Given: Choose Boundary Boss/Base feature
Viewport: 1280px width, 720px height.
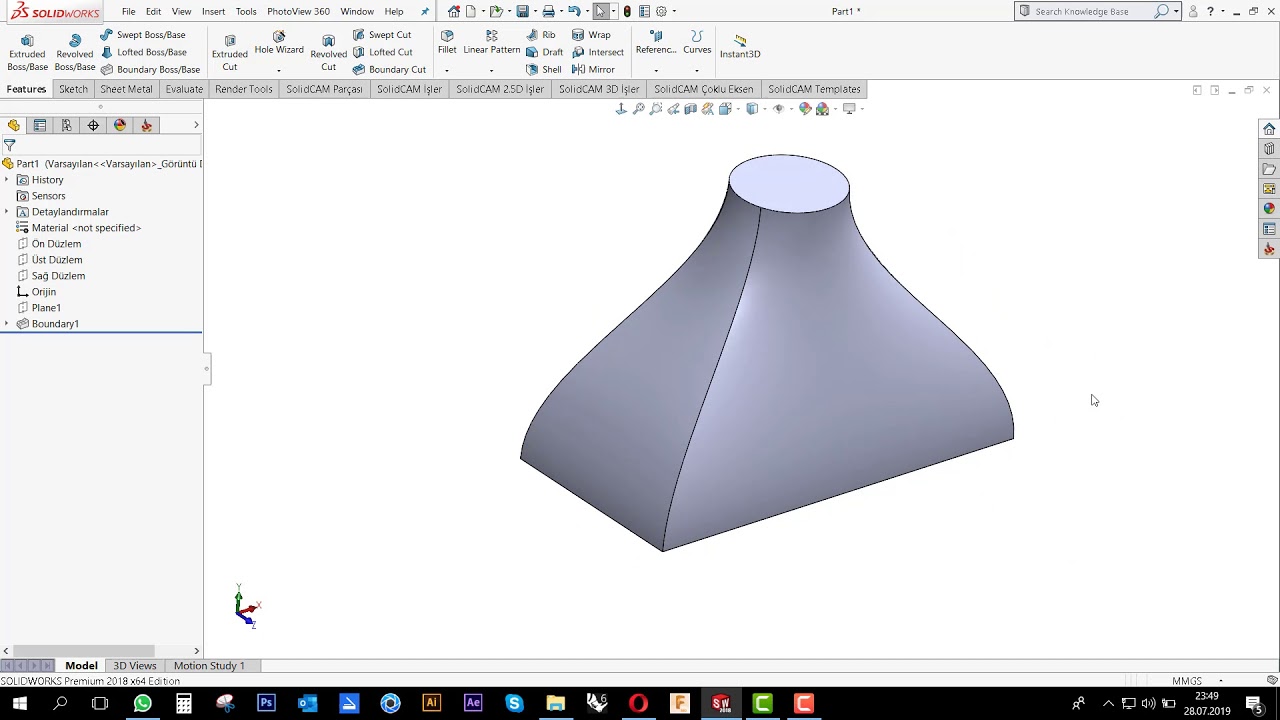Looking at the screenshot, I should pyautogui.click(x=150, y=69).
